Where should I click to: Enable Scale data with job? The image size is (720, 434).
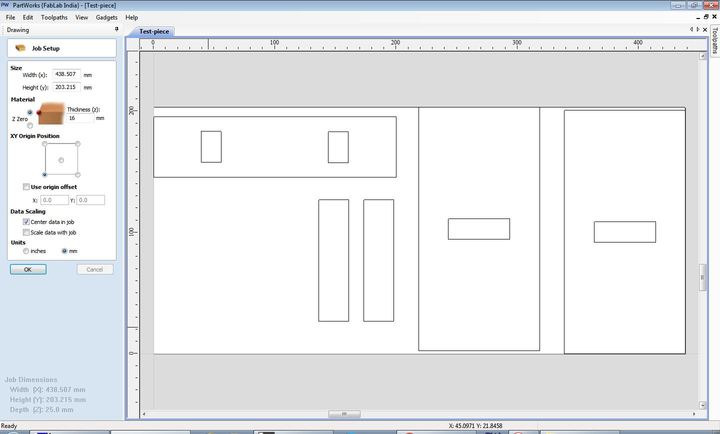coord(26,232)
